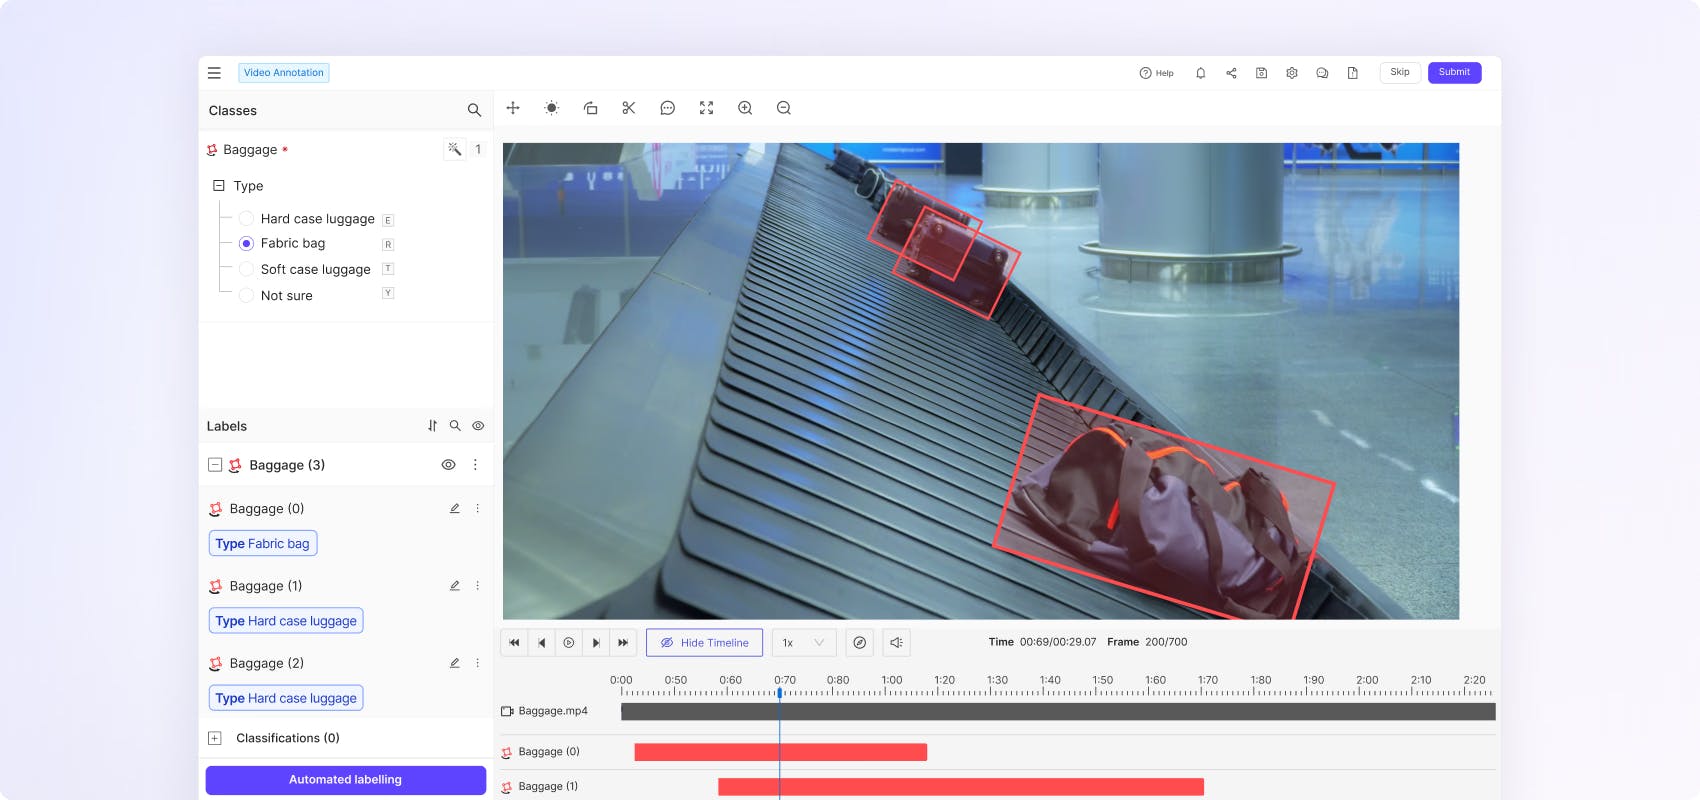
Task: Click the Submit button
Action: 1454,73
